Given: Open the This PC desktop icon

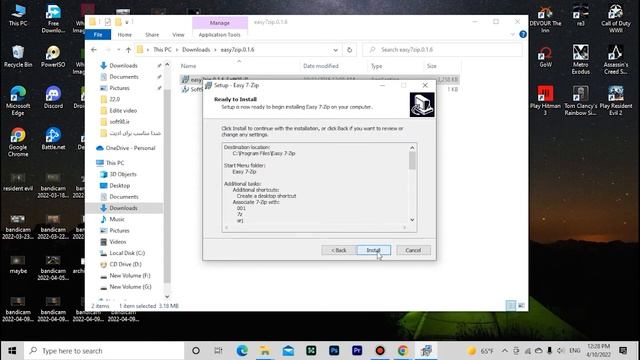Looking at the screenshot, I should click(18, 16).
